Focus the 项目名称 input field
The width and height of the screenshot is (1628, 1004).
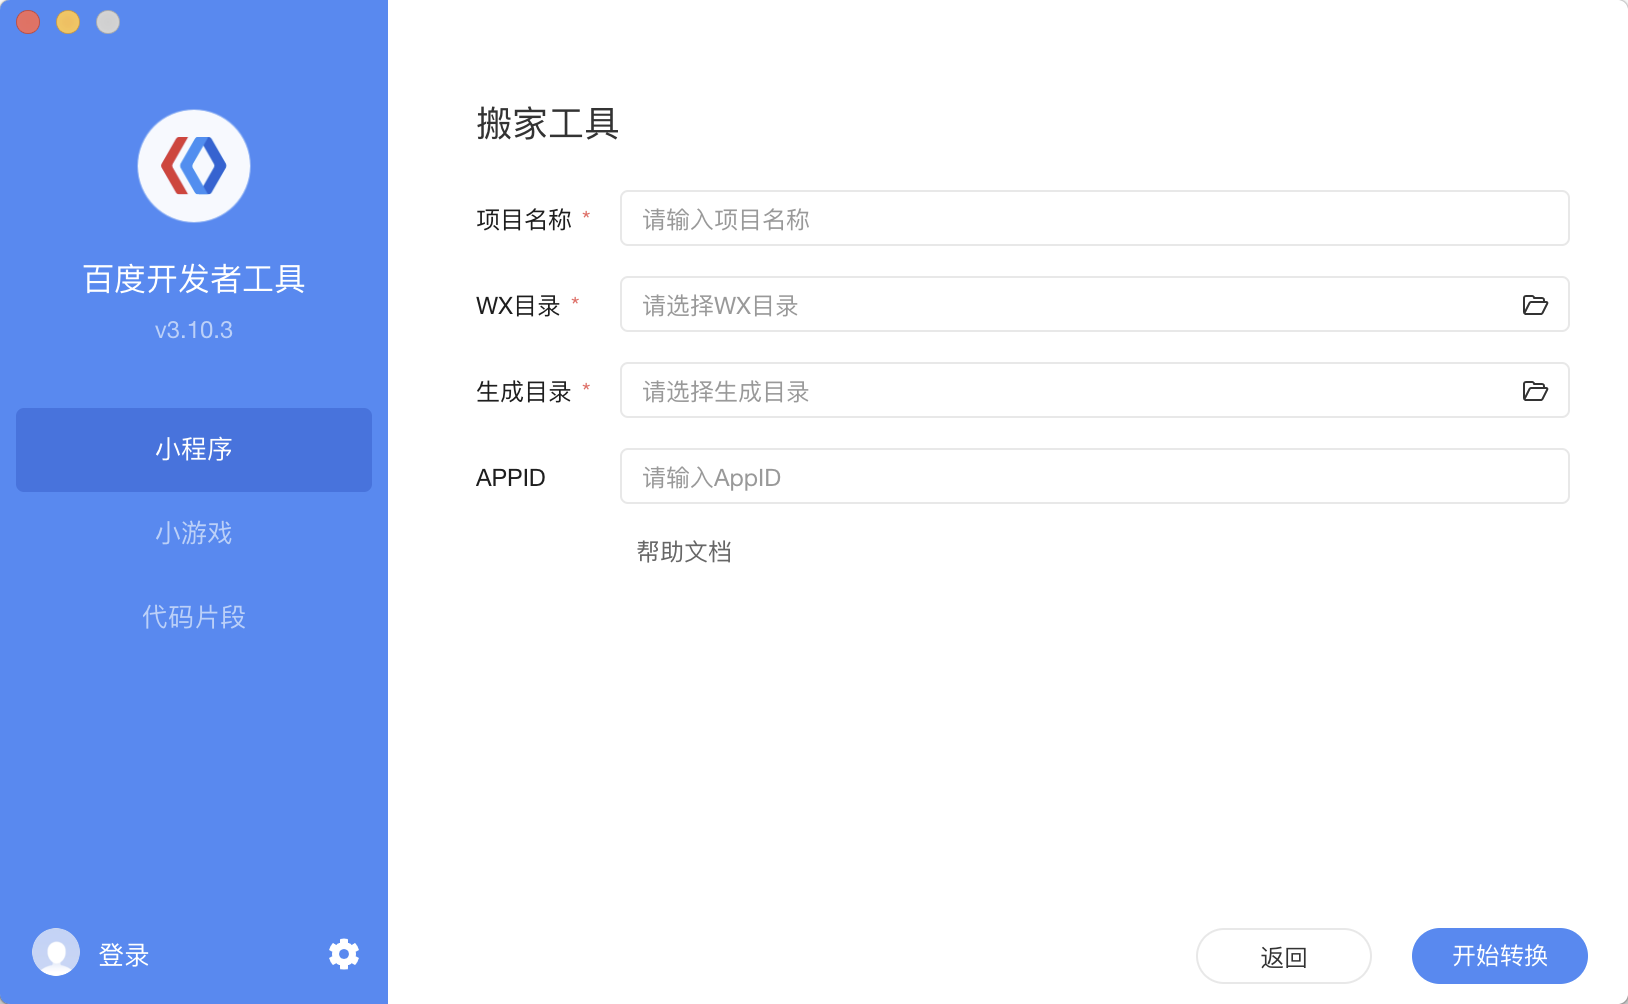point(1094,219)
